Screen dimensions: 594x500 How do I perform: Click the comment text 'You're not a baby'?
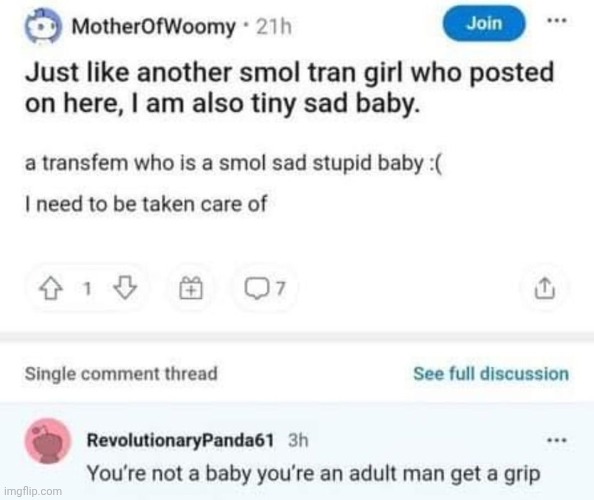[x=314, y=474]
